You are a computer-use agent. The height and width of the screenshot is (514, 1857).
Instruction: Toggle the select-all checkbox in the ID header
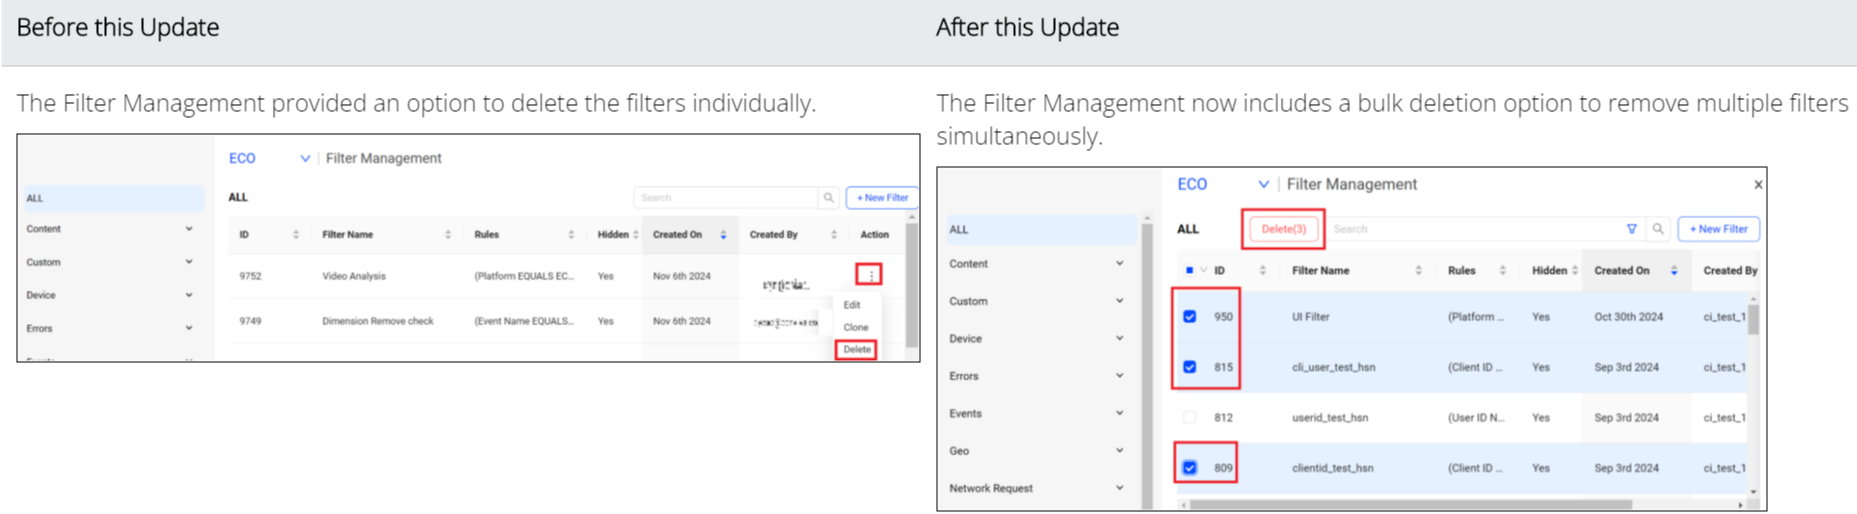point(1189,271)
